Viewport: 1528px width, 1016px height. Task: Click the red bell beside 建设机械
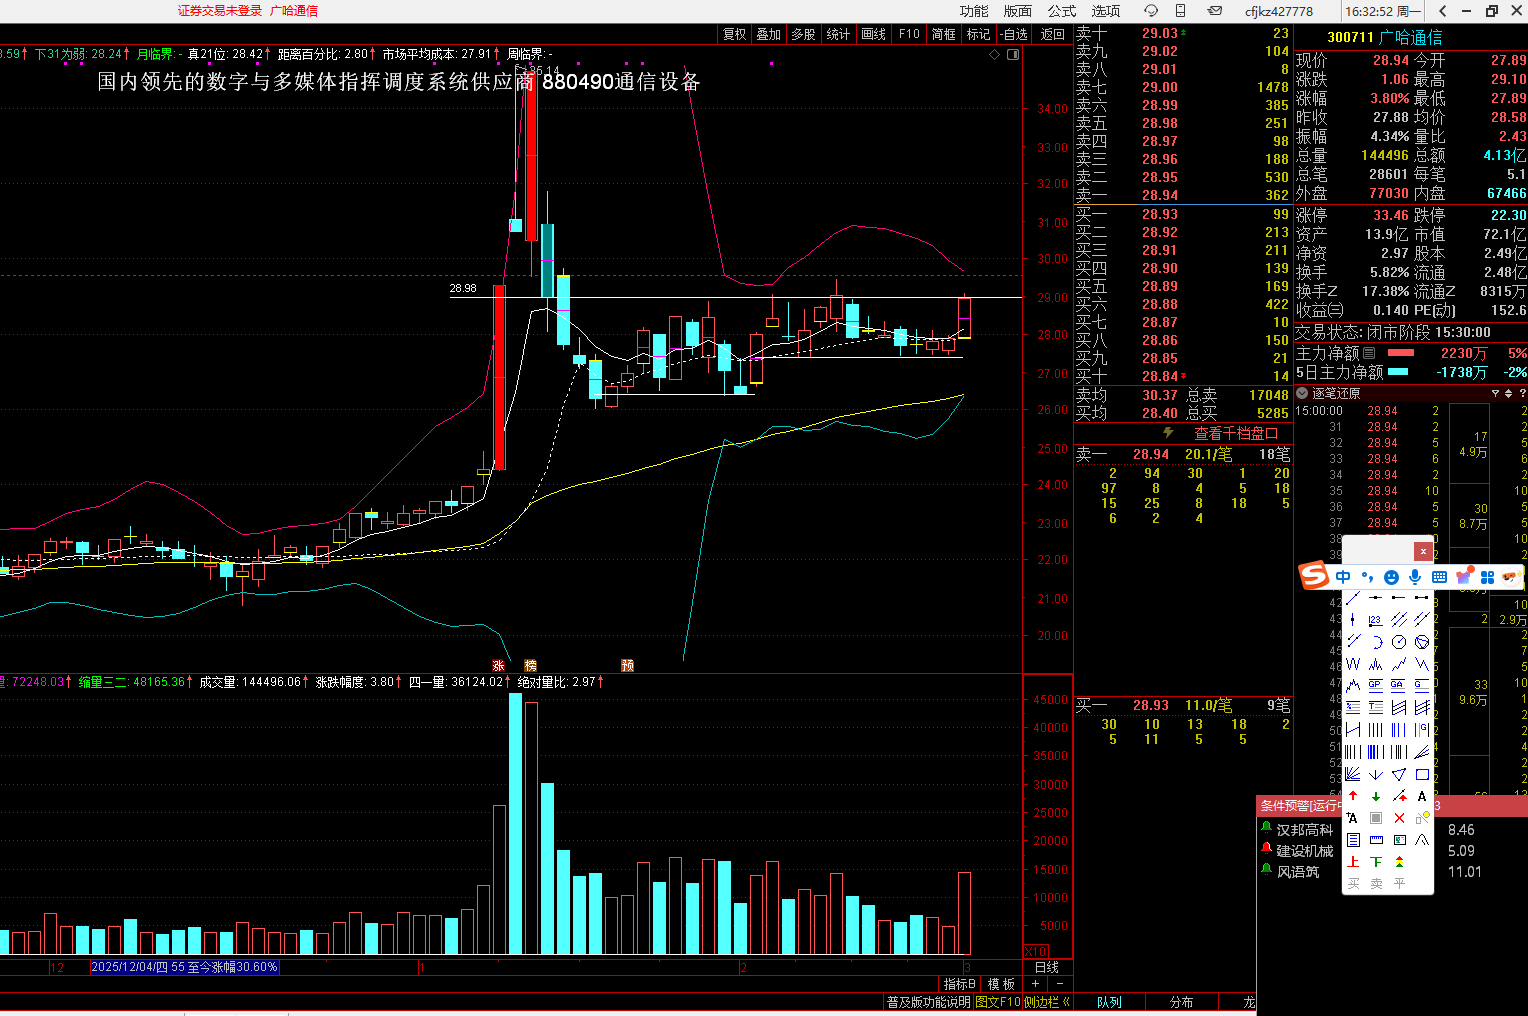point(1266,850)
